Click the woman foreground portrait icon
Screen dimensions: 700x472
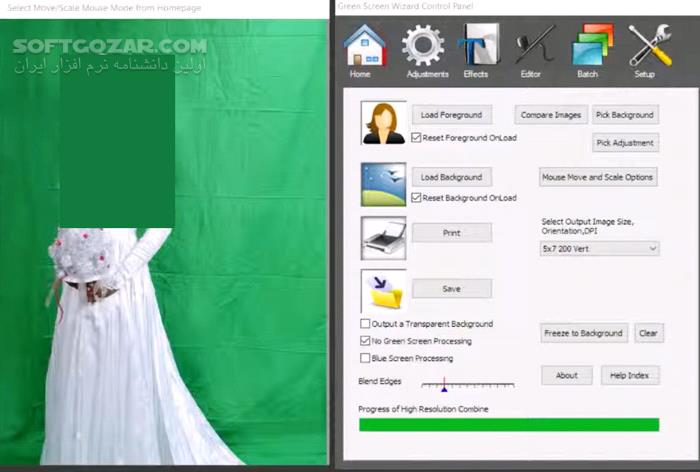pos(383,123)
